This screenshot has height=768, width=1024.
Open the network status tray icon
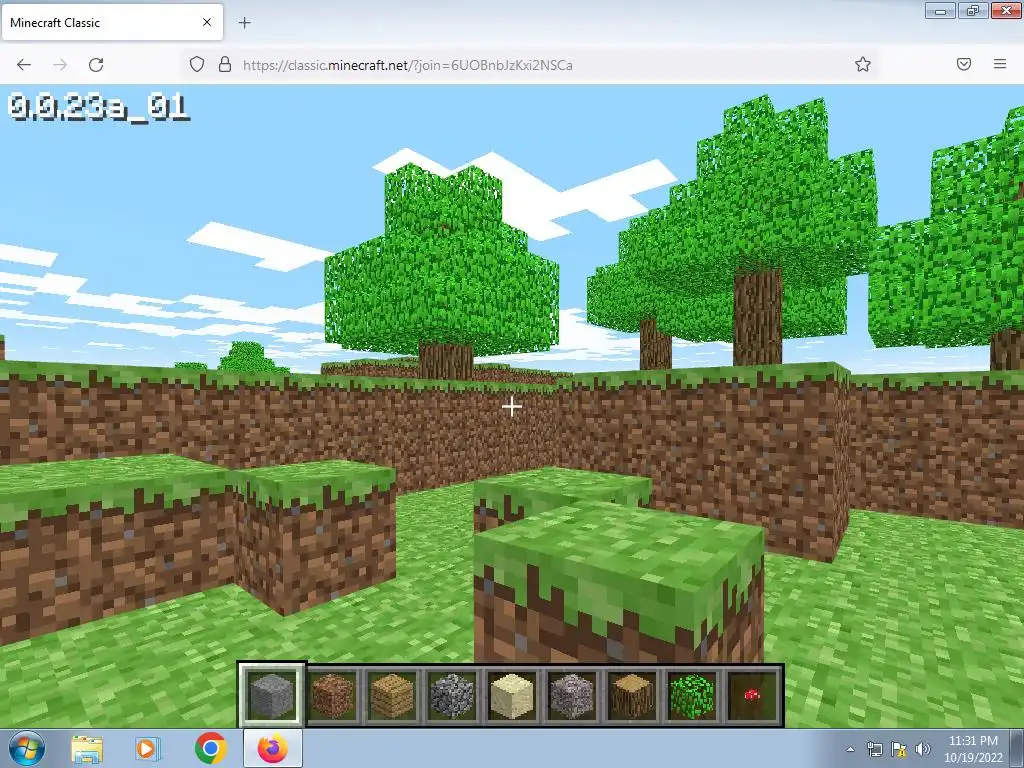coord(874,749)
